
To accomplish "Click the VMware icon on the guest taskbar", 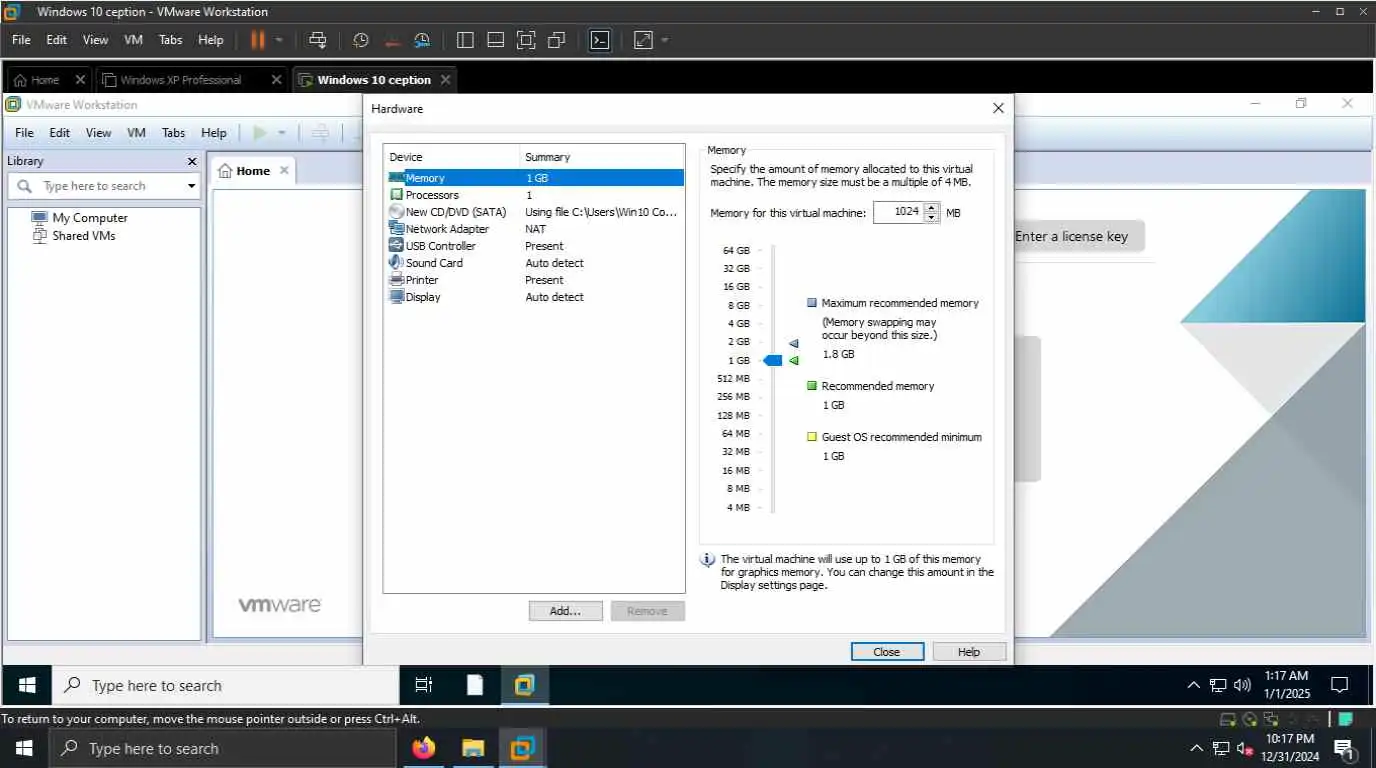I will click(x=525, y=685).
